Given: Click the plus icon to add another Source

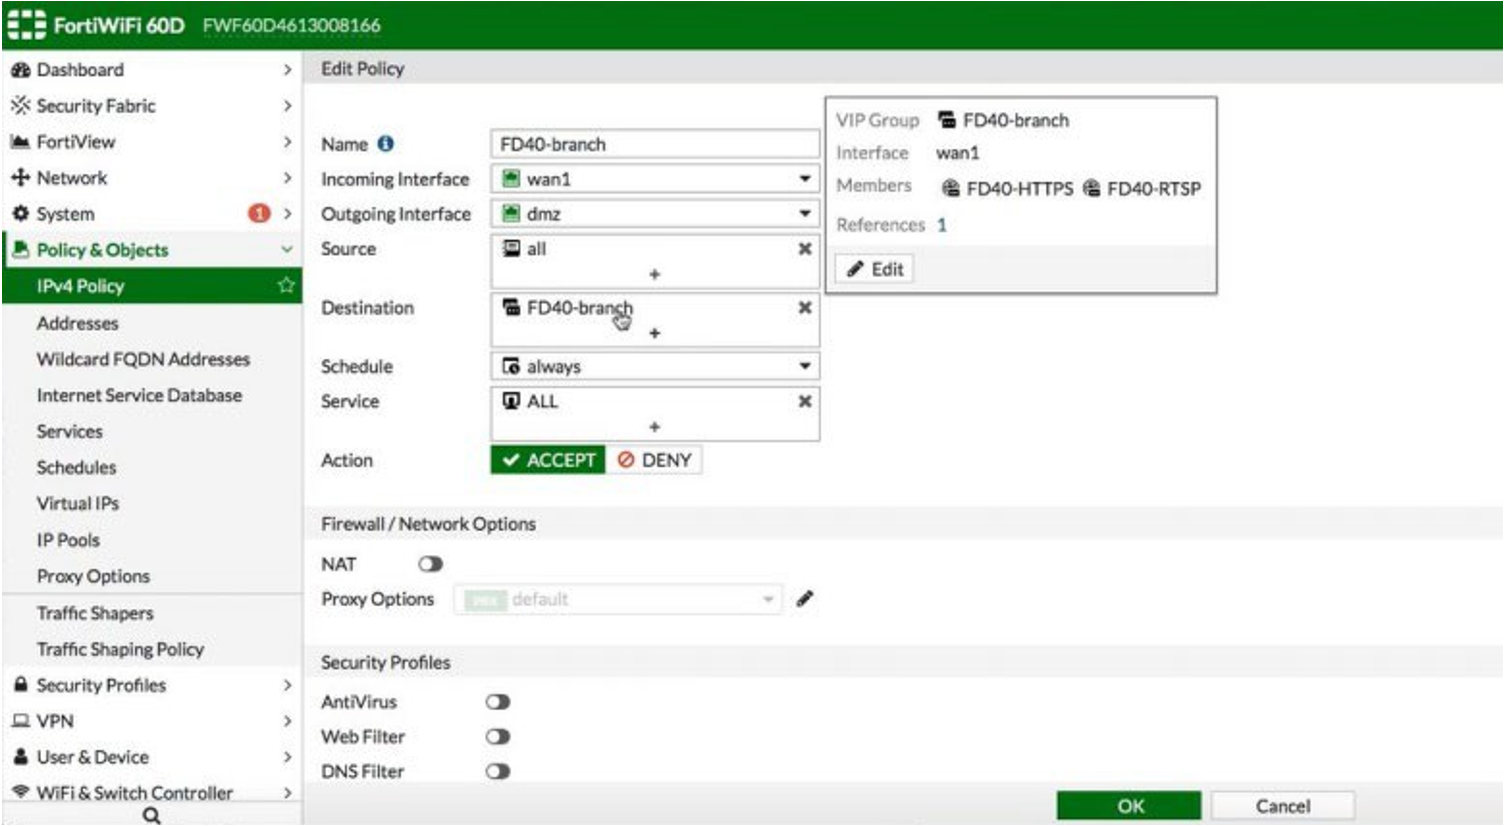Looking at the screenshot, I should [655, 274].
